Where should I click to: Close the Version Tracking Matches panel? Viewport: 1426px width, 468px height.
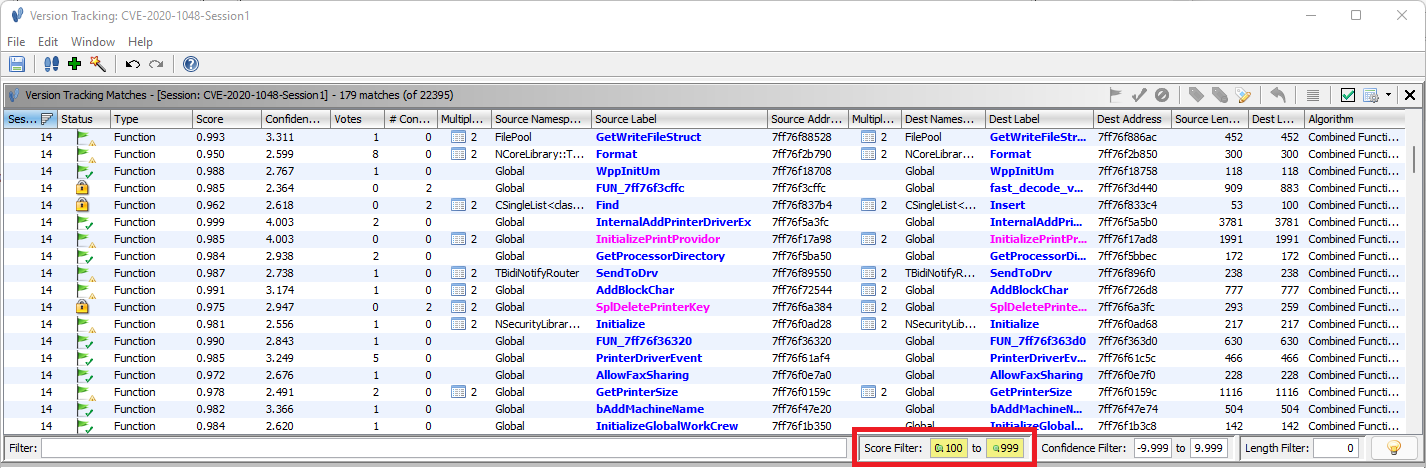click(x=1410, y=95)
